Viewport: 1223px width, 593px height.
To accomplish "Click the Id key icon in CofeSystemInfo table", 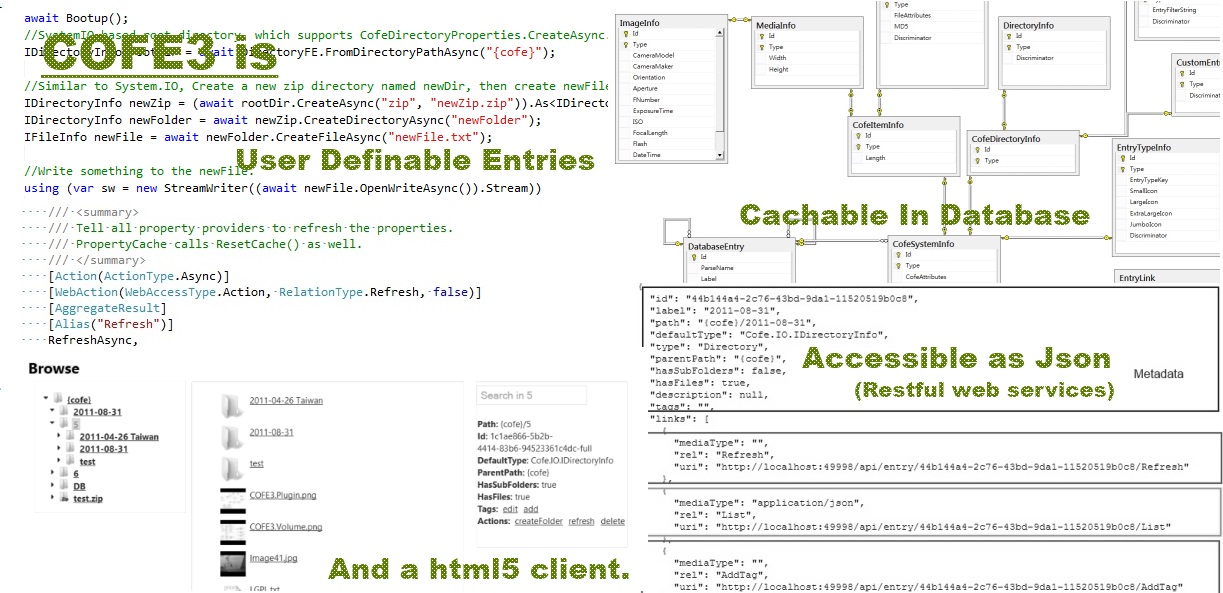I will 898,255.
